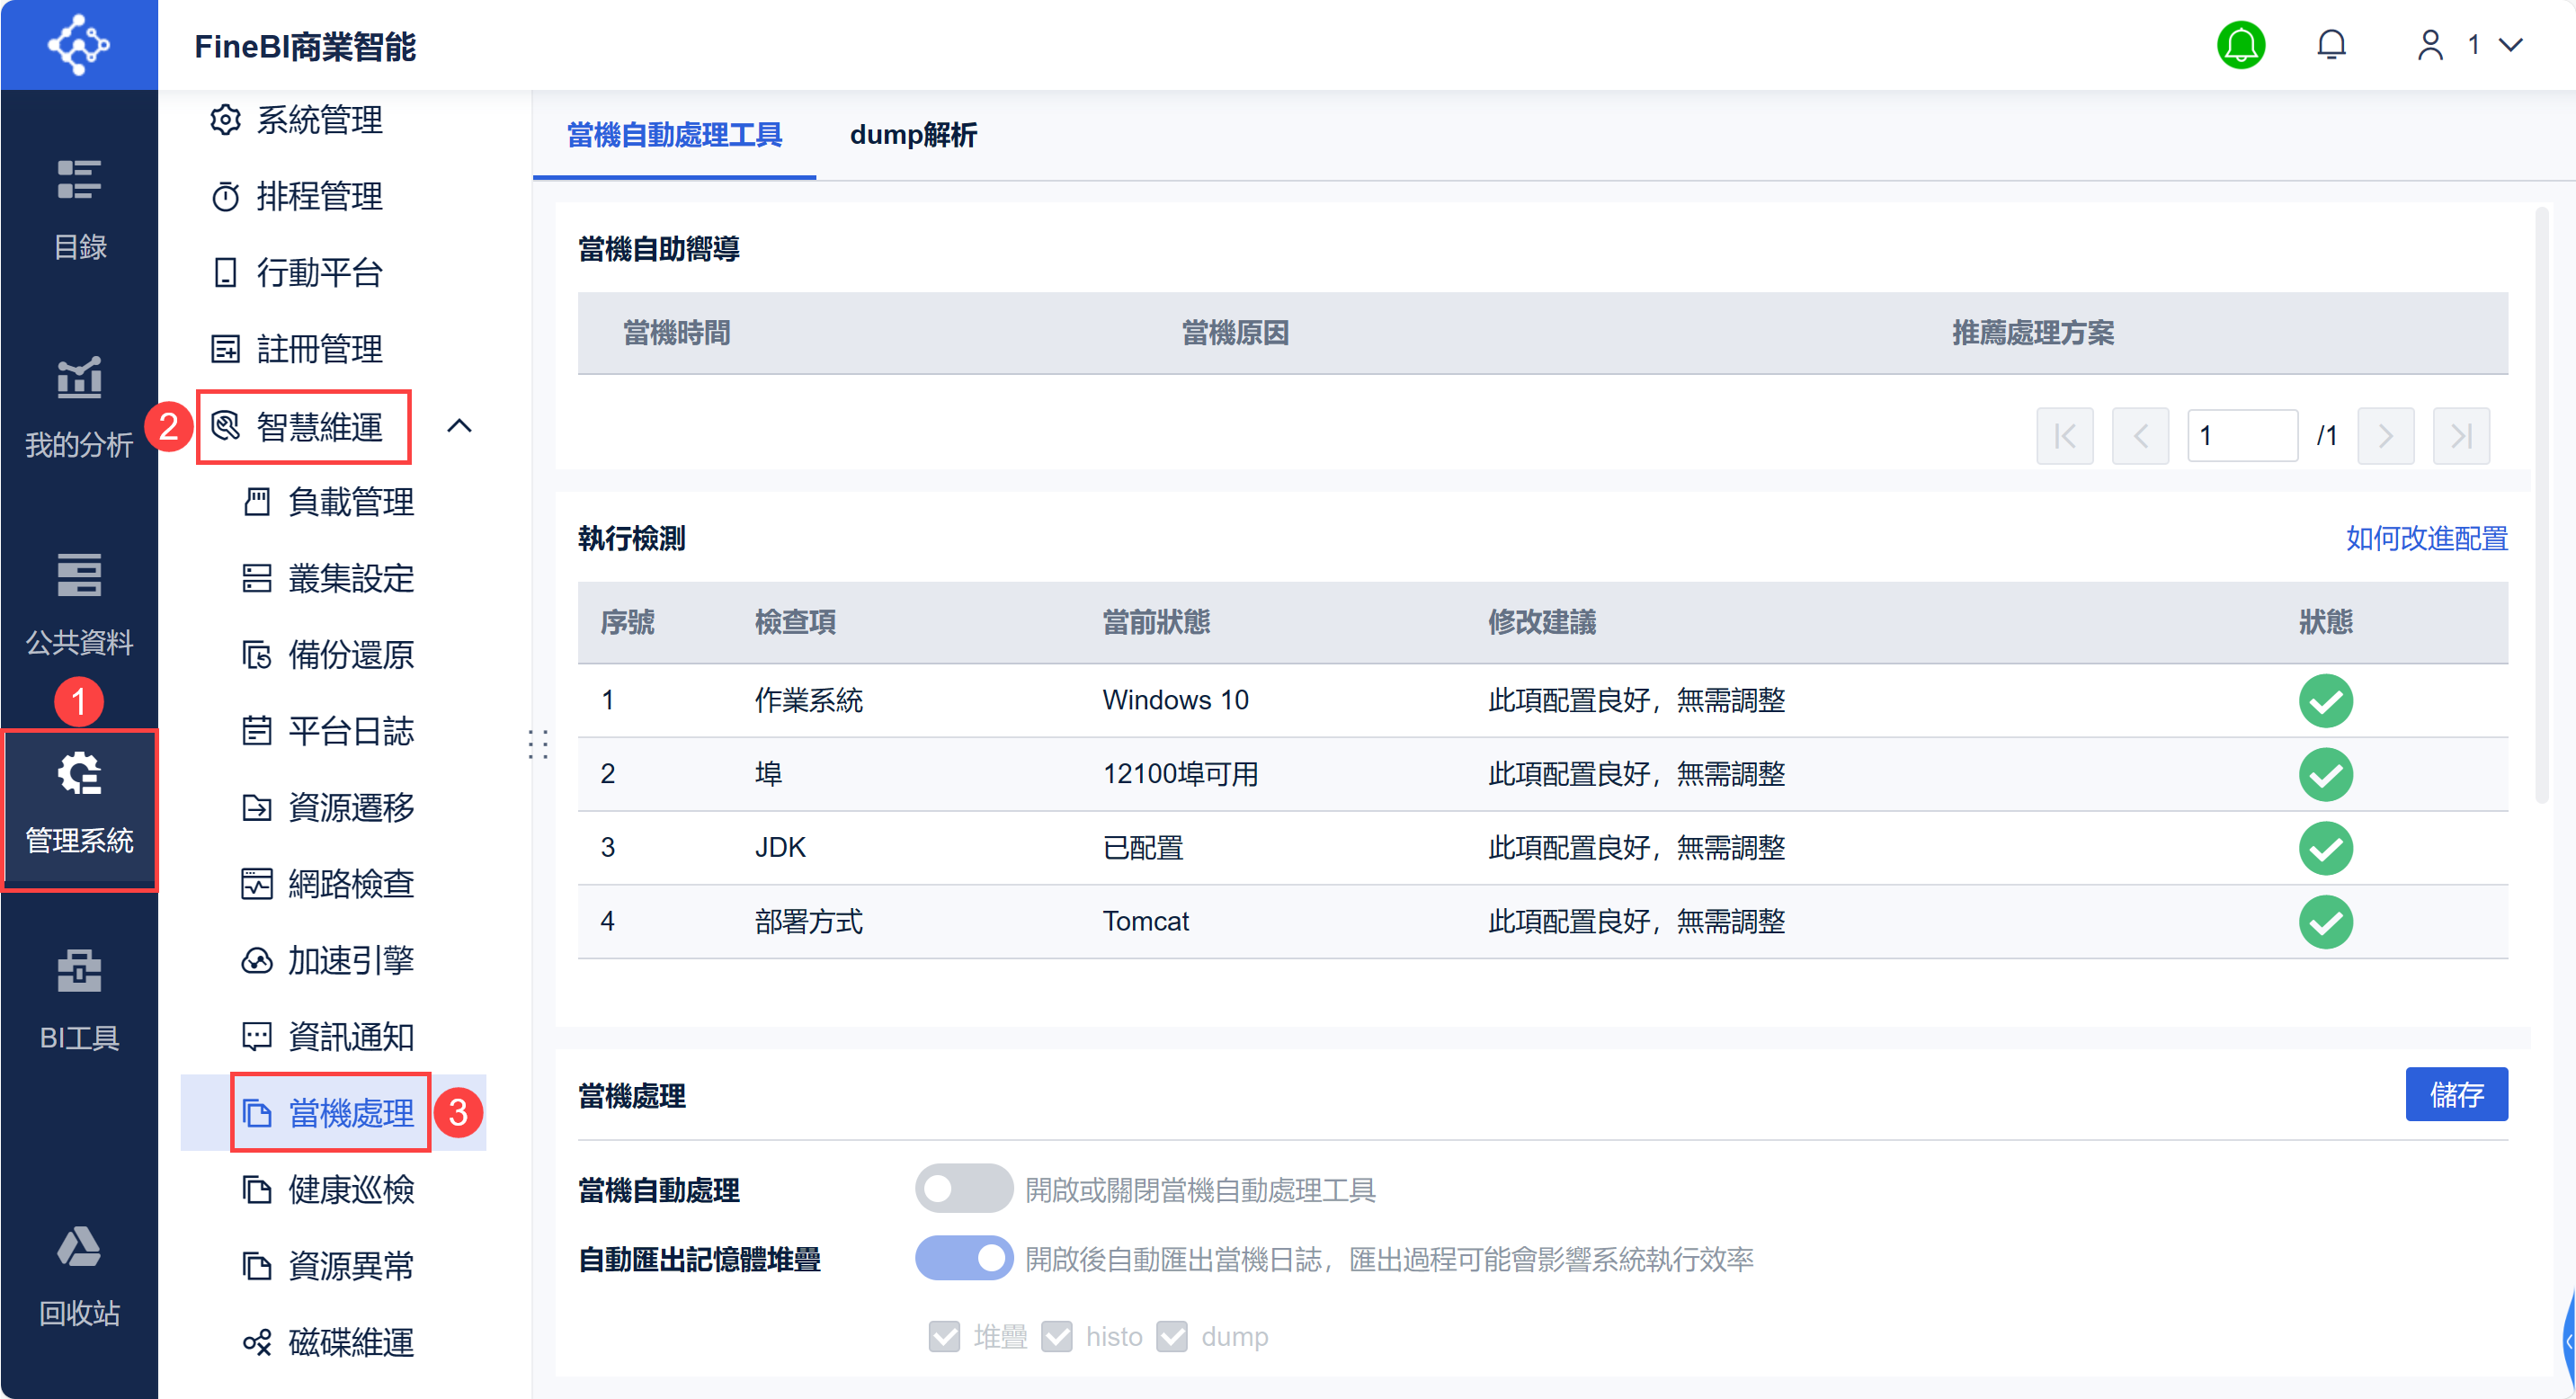The image size is (2576, 1399).
Task: Open 公共資料 data icon in sidebar
Action: point(78,575)
